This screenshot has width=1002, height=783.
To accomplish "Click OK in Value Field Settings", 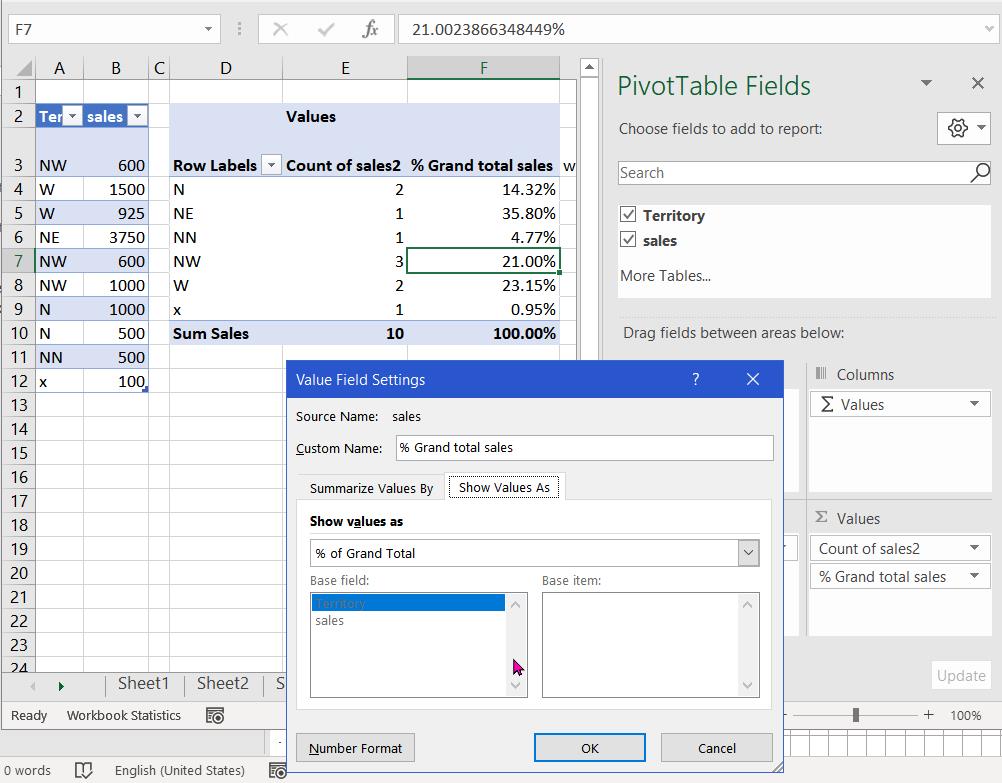I will point(589,748).
